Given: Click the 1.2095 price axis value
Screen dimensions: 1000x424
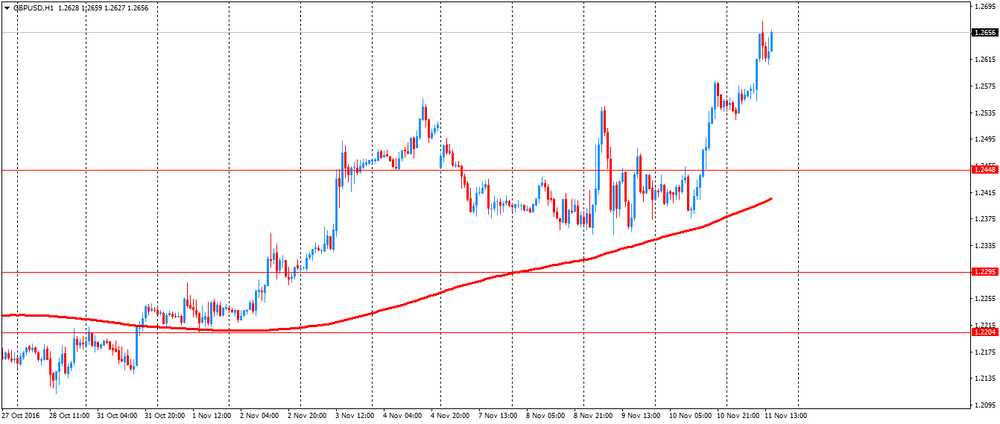Looking at the screenshot, I should 985,405.
